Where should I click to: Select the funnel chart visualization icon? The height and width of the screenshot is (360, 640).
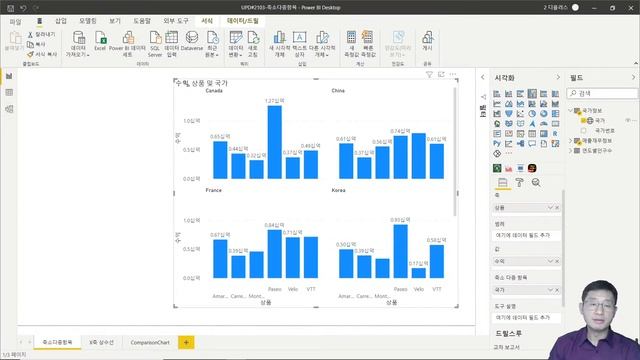(x=509, y=114)
